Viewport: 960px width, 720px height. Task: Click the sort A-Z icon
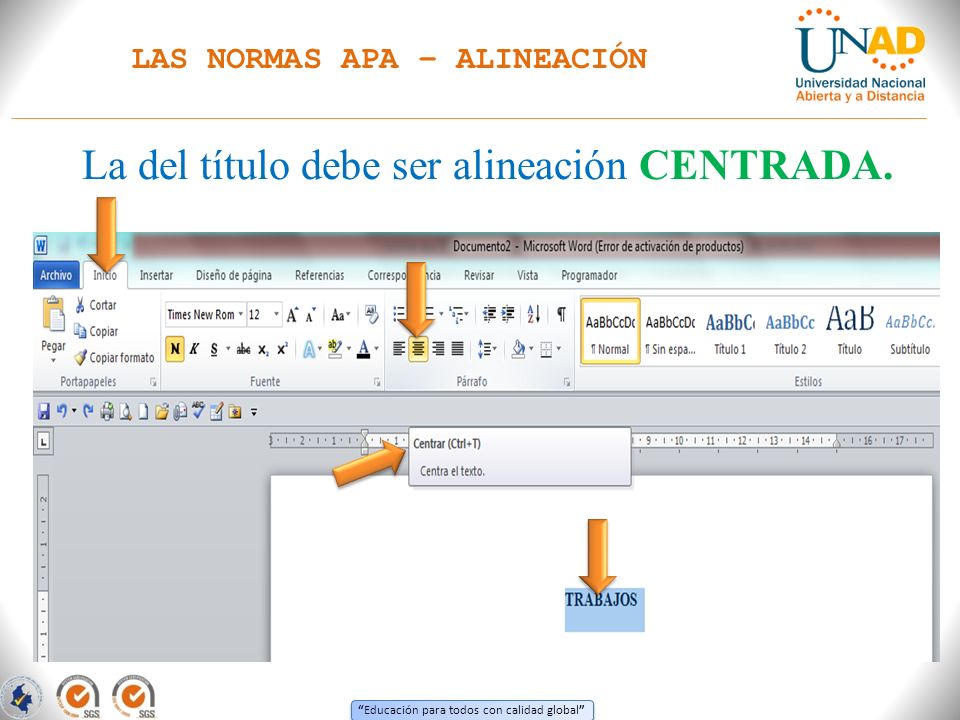pyautogui.click(x=533, y=314)
